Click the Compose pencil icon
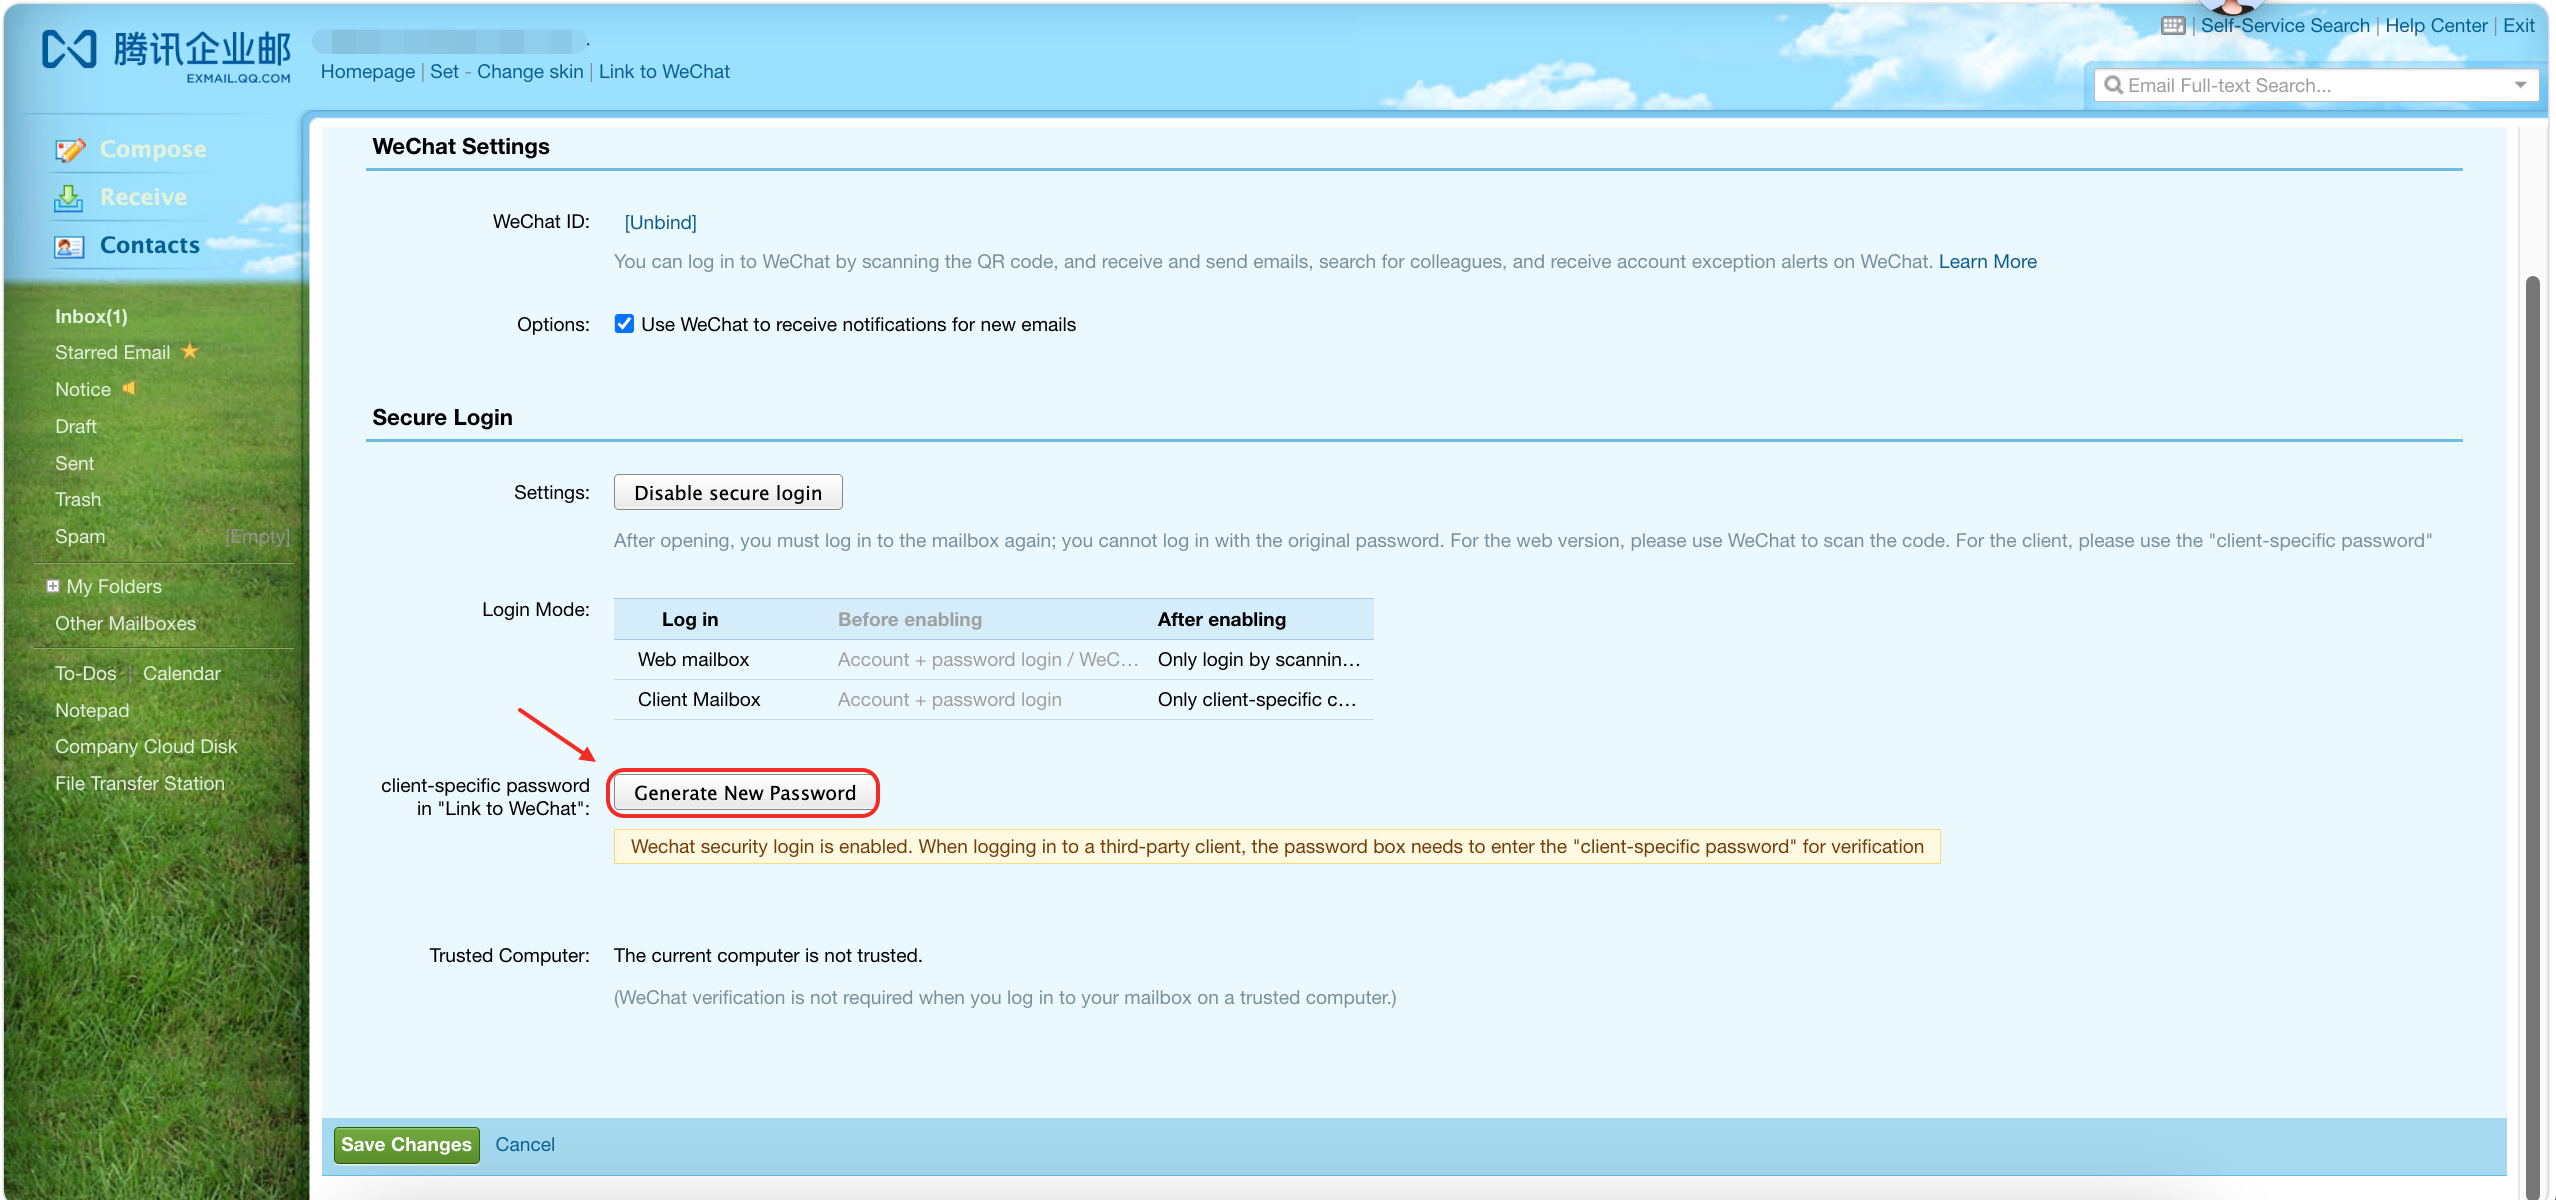This screenshot has height=1200, width=2556. [x=70, y=150]
